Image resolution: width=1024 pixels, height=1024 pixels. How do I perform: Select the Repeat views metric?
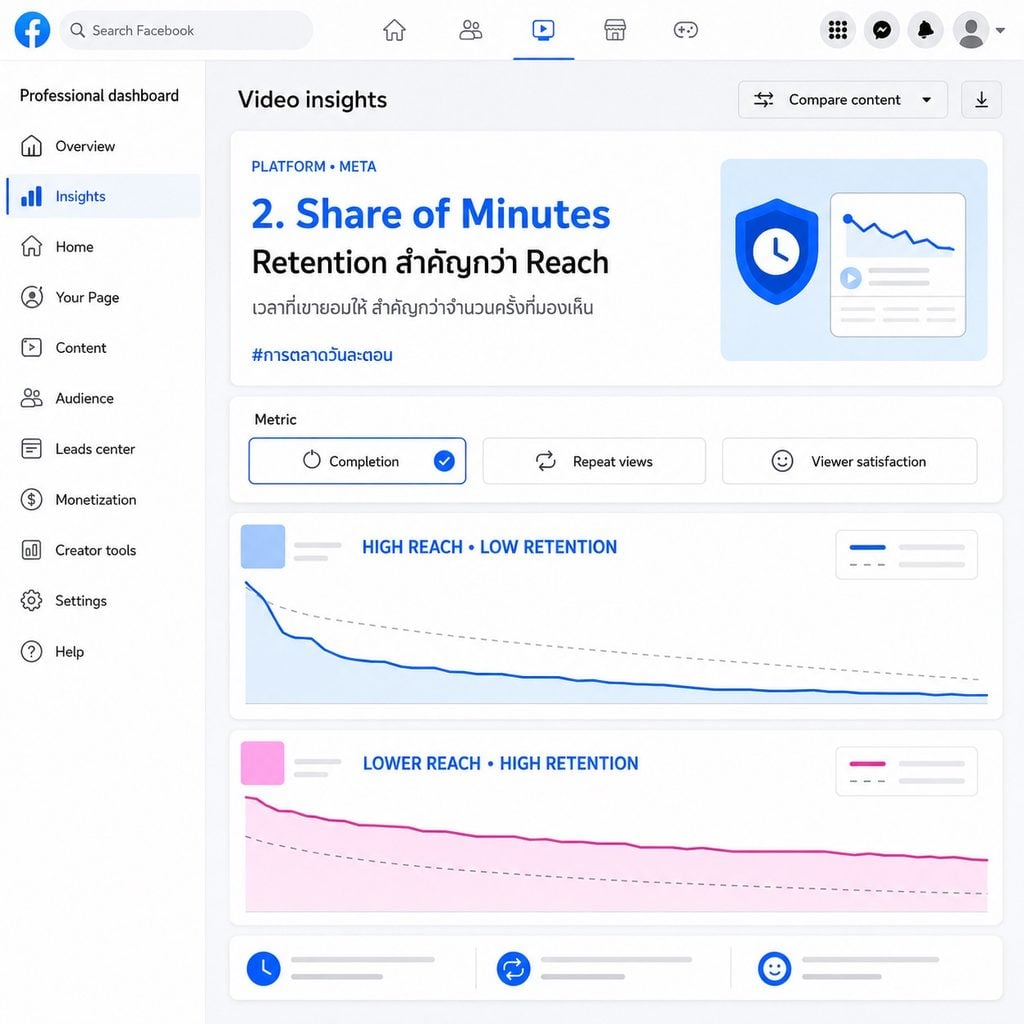[594, 461]
